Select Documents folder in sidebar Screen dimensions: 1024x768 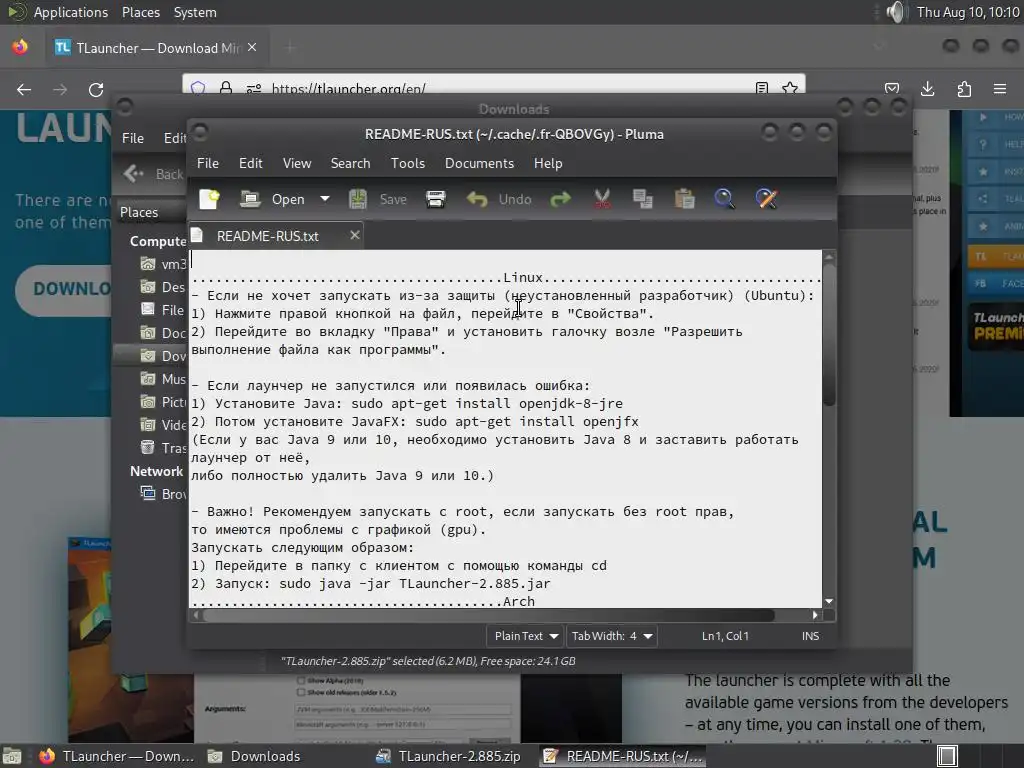pyautogui.click(x=164, y=333)
